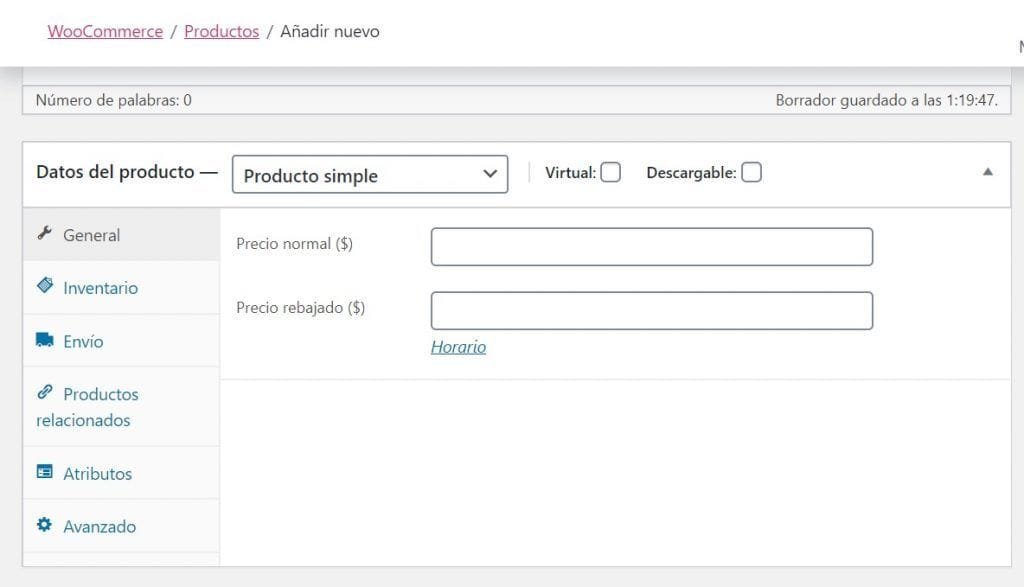Enable the Virtual checkbox

point(611,172)
